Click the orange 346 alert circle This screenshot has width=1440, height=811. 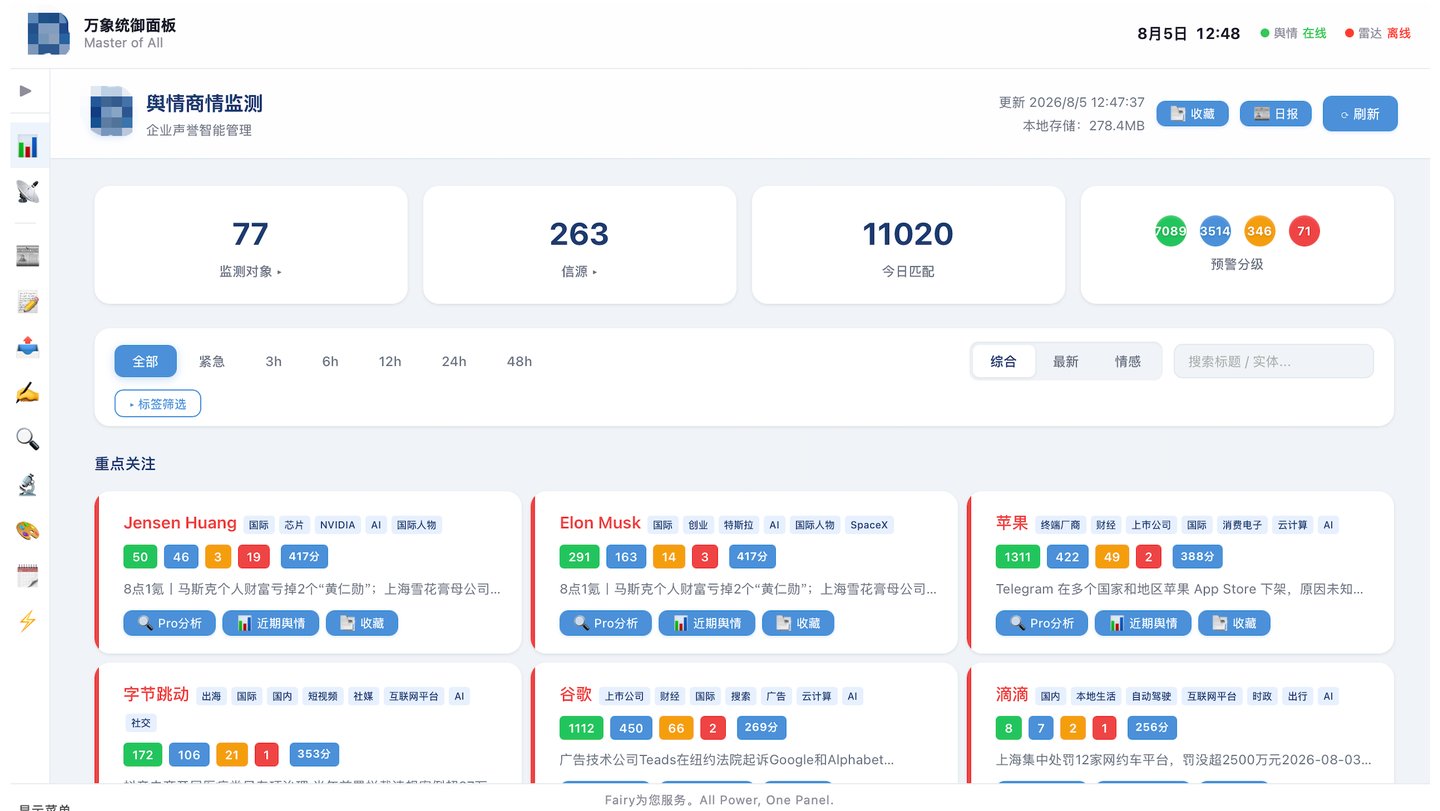(x=1260, y=231)
